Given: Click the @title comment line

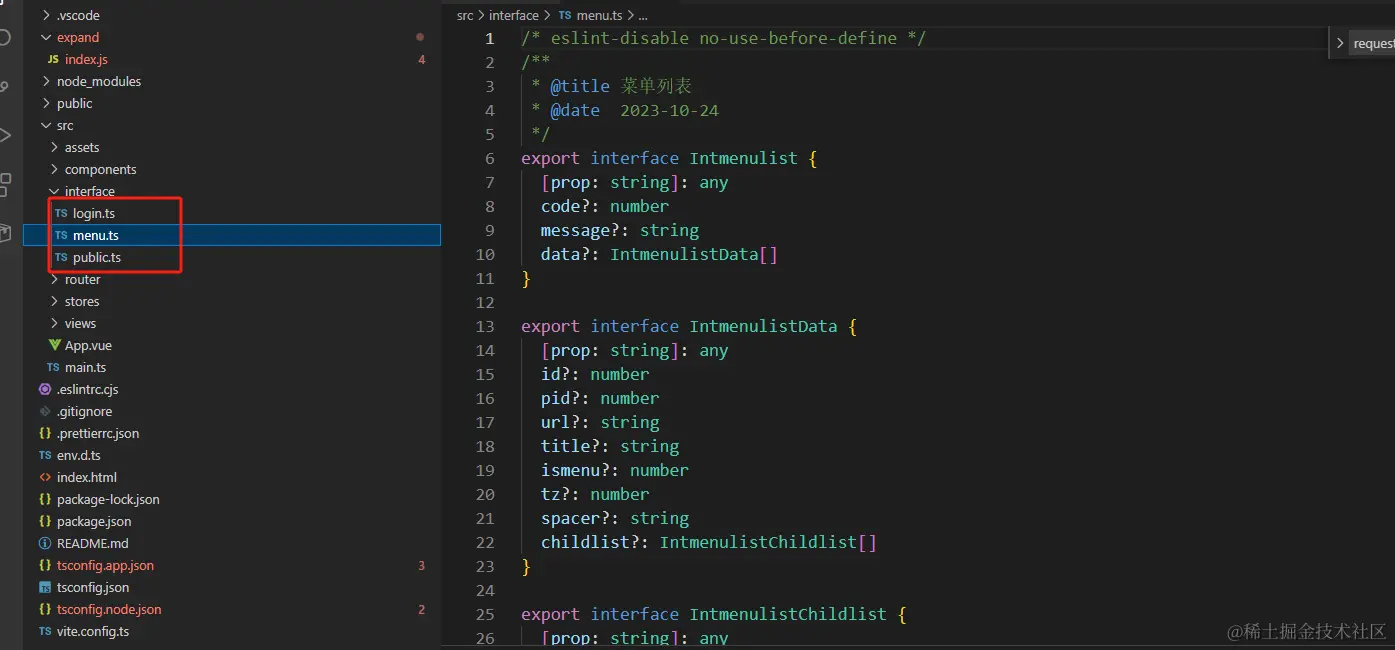Looking at the screenshot, I should pos(611,87).
